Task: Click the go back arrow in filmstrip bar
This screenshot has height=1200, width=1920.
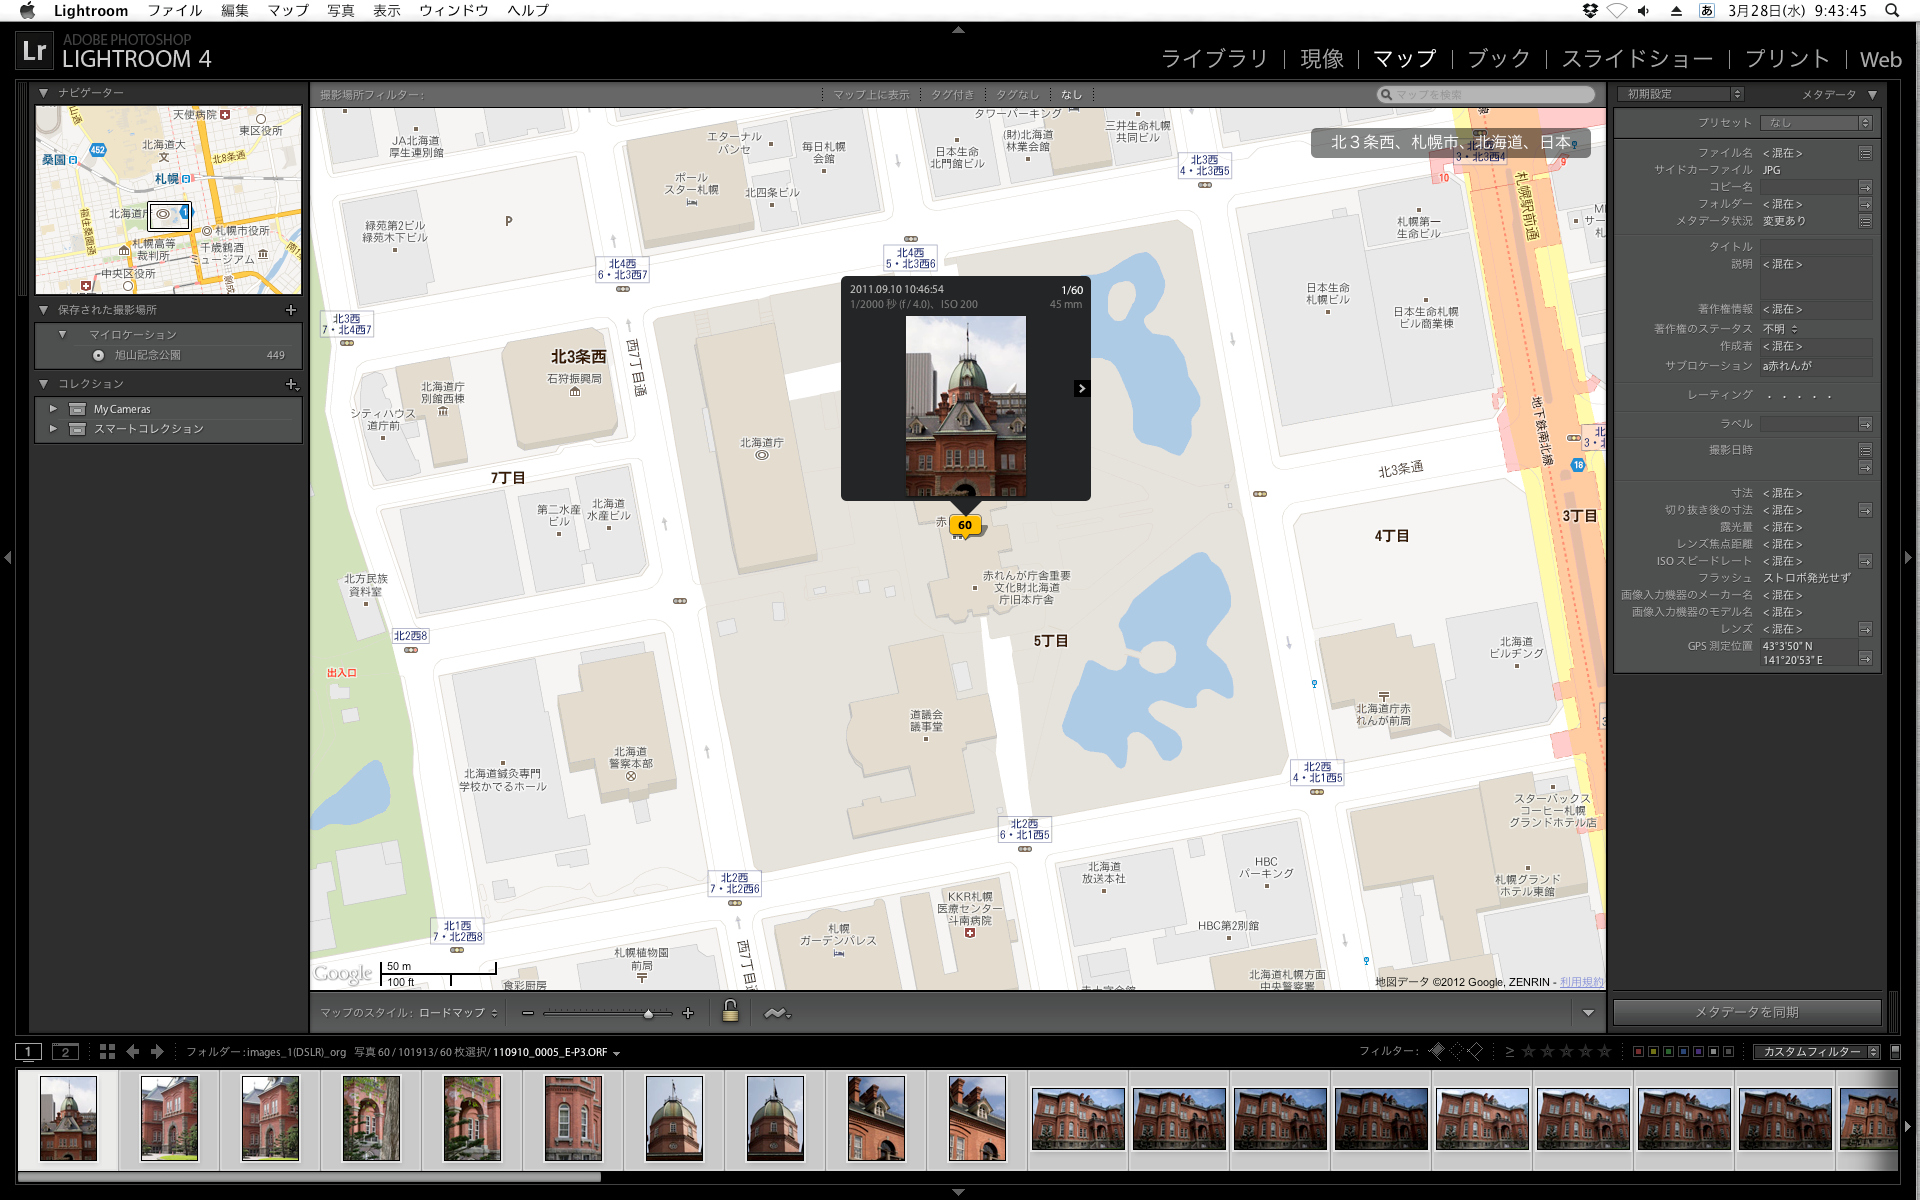Action: pyautogui.click(x=132, y=1051)
